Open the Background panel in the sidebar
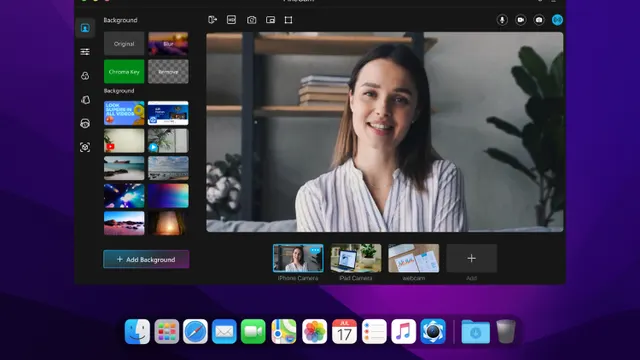The image size is (640, 360). pyautogui.click(x=85, y=28)
